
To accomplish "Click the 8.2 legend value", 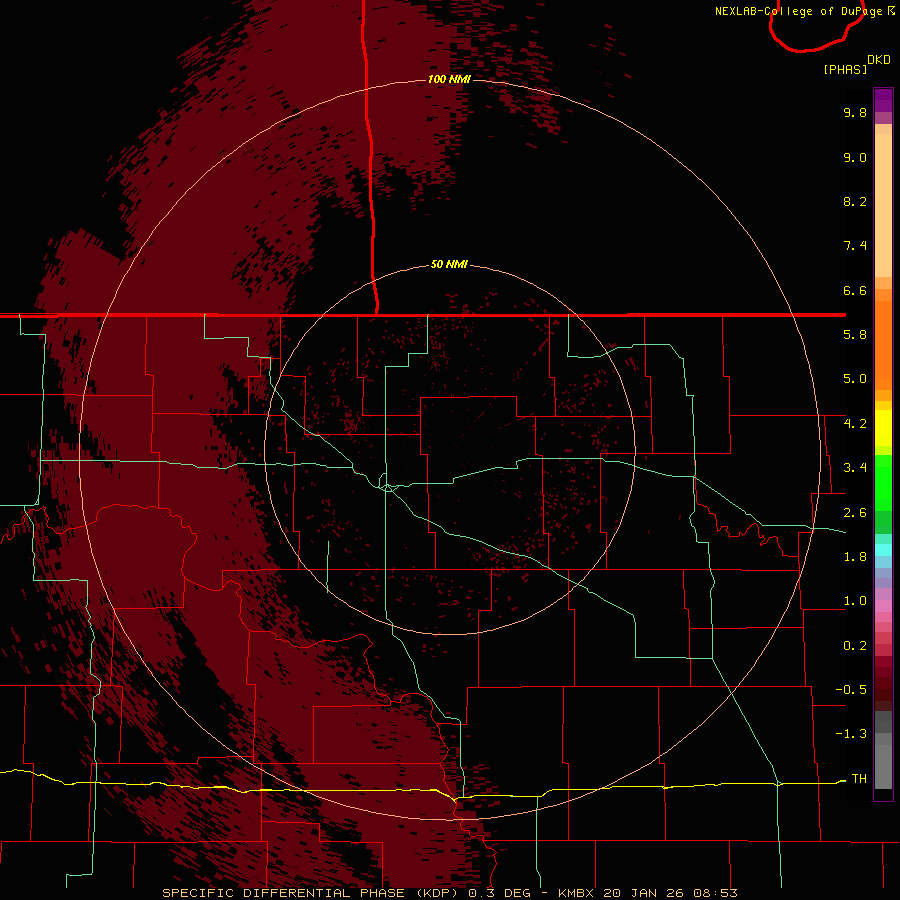I will click(x=855, y=201).
